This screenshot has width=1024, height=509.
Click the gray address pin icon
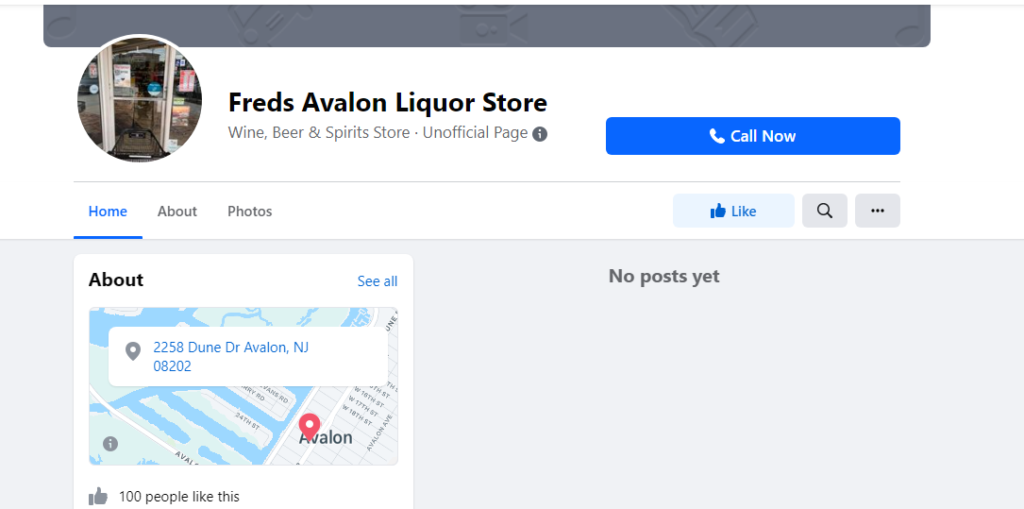(132, 351)
